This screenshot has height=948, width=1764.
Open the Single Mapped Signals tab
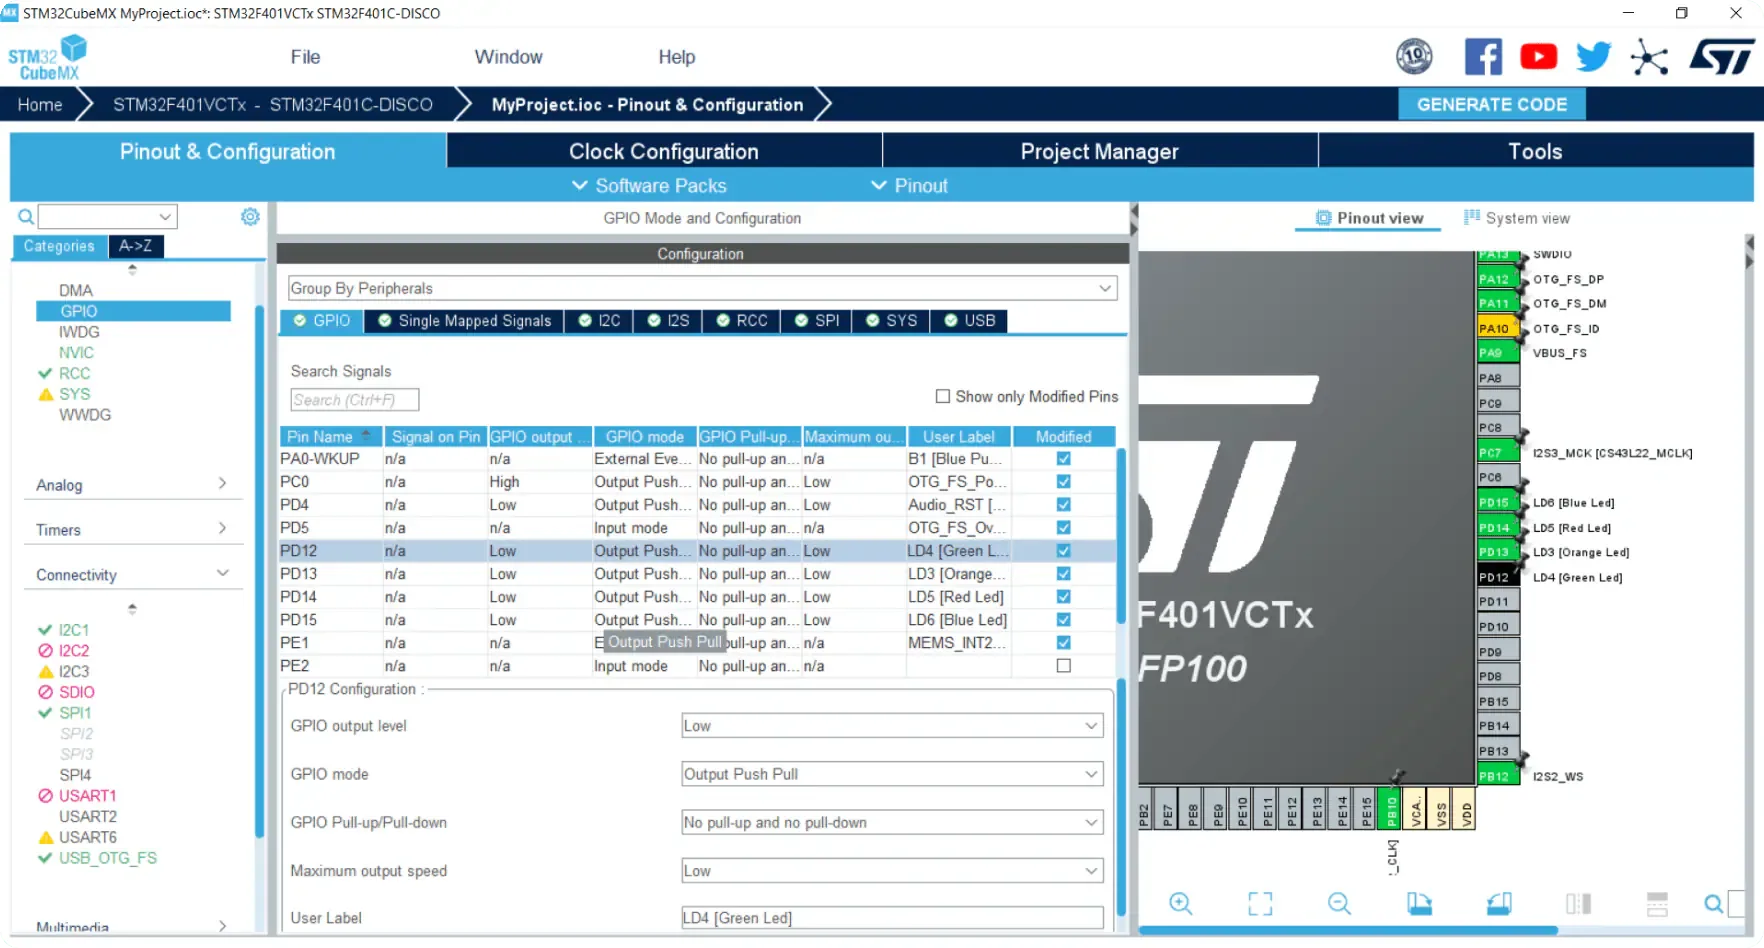click(464, 321)
